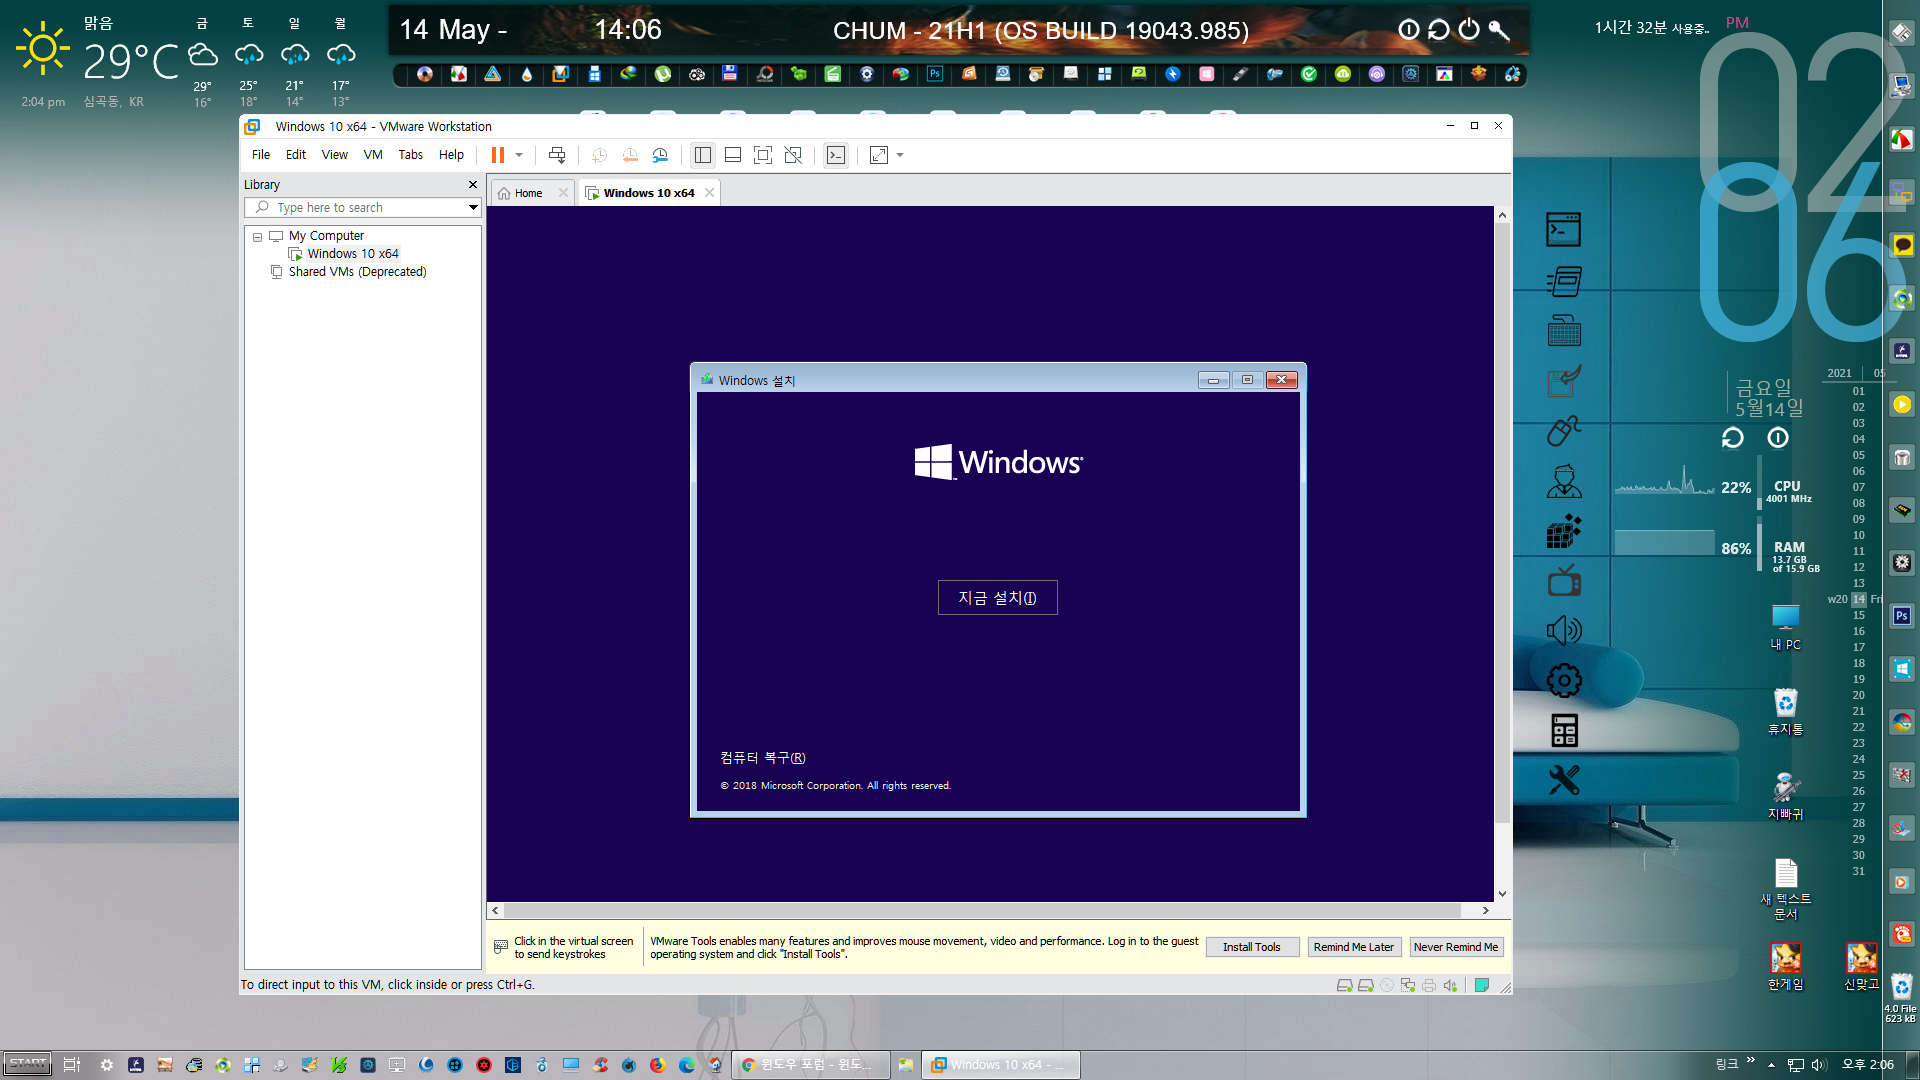Take a snapshot of this virtual machine
The image size is (1920, 1080).
click(x=599, y=155)
